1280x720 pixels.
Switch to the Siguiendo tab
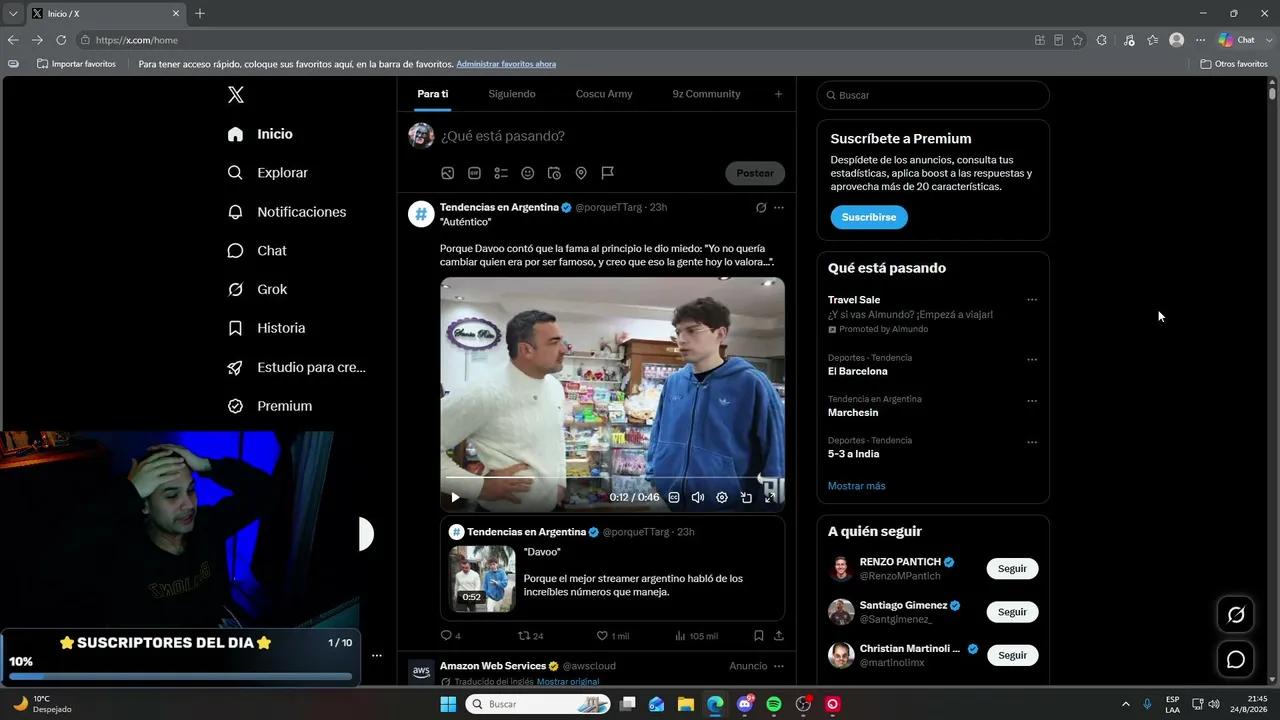(x=512, y=94)
